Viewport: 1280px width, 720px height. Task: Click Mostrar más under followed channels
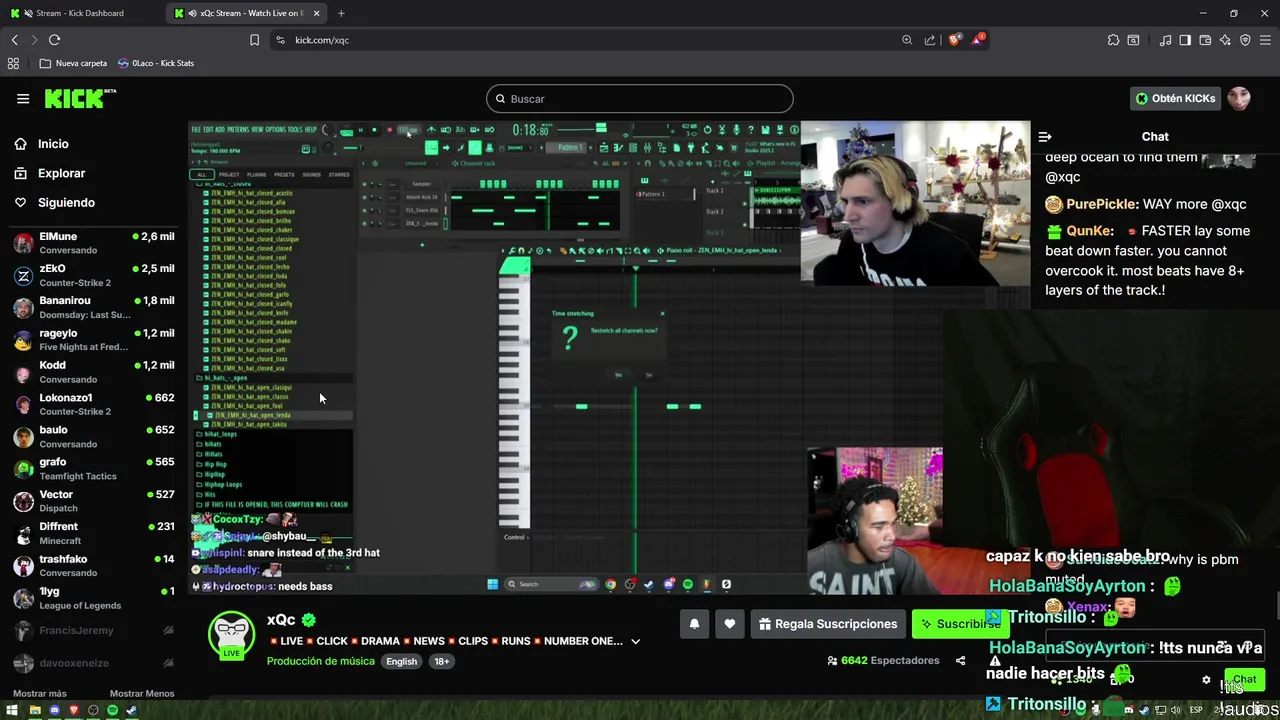[x=39, y=693]
